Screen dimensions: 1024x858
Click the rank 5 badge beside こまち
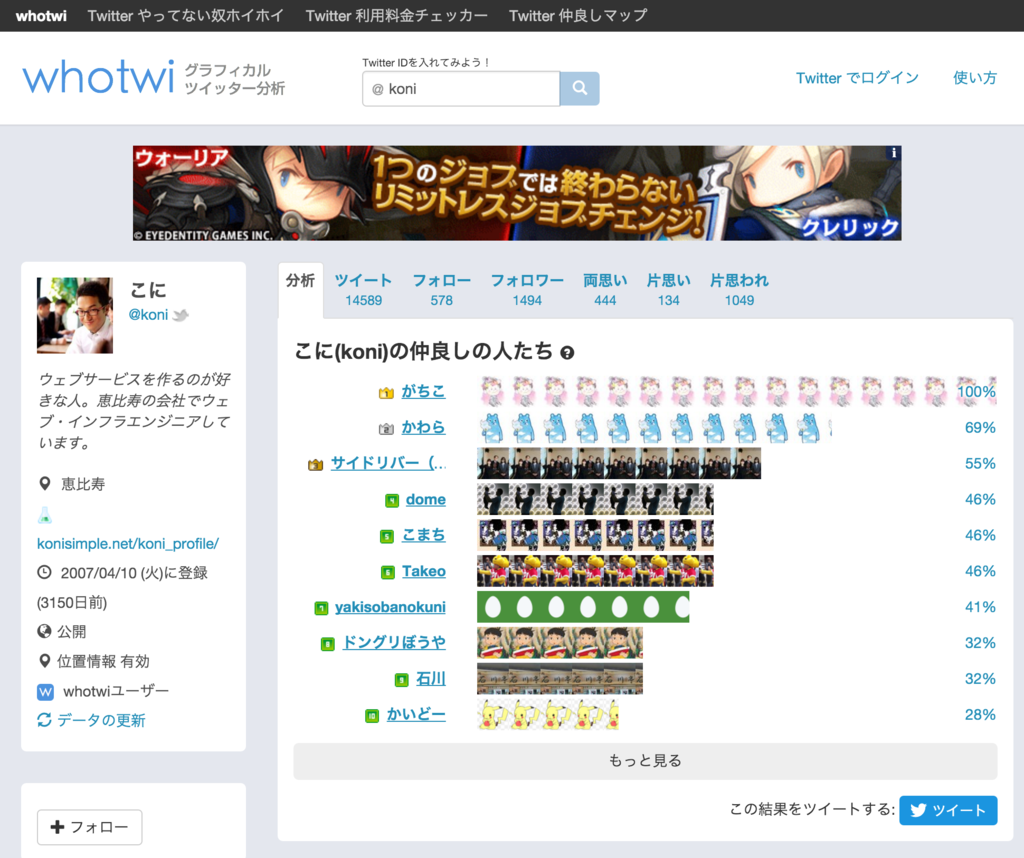pos(387,537)
